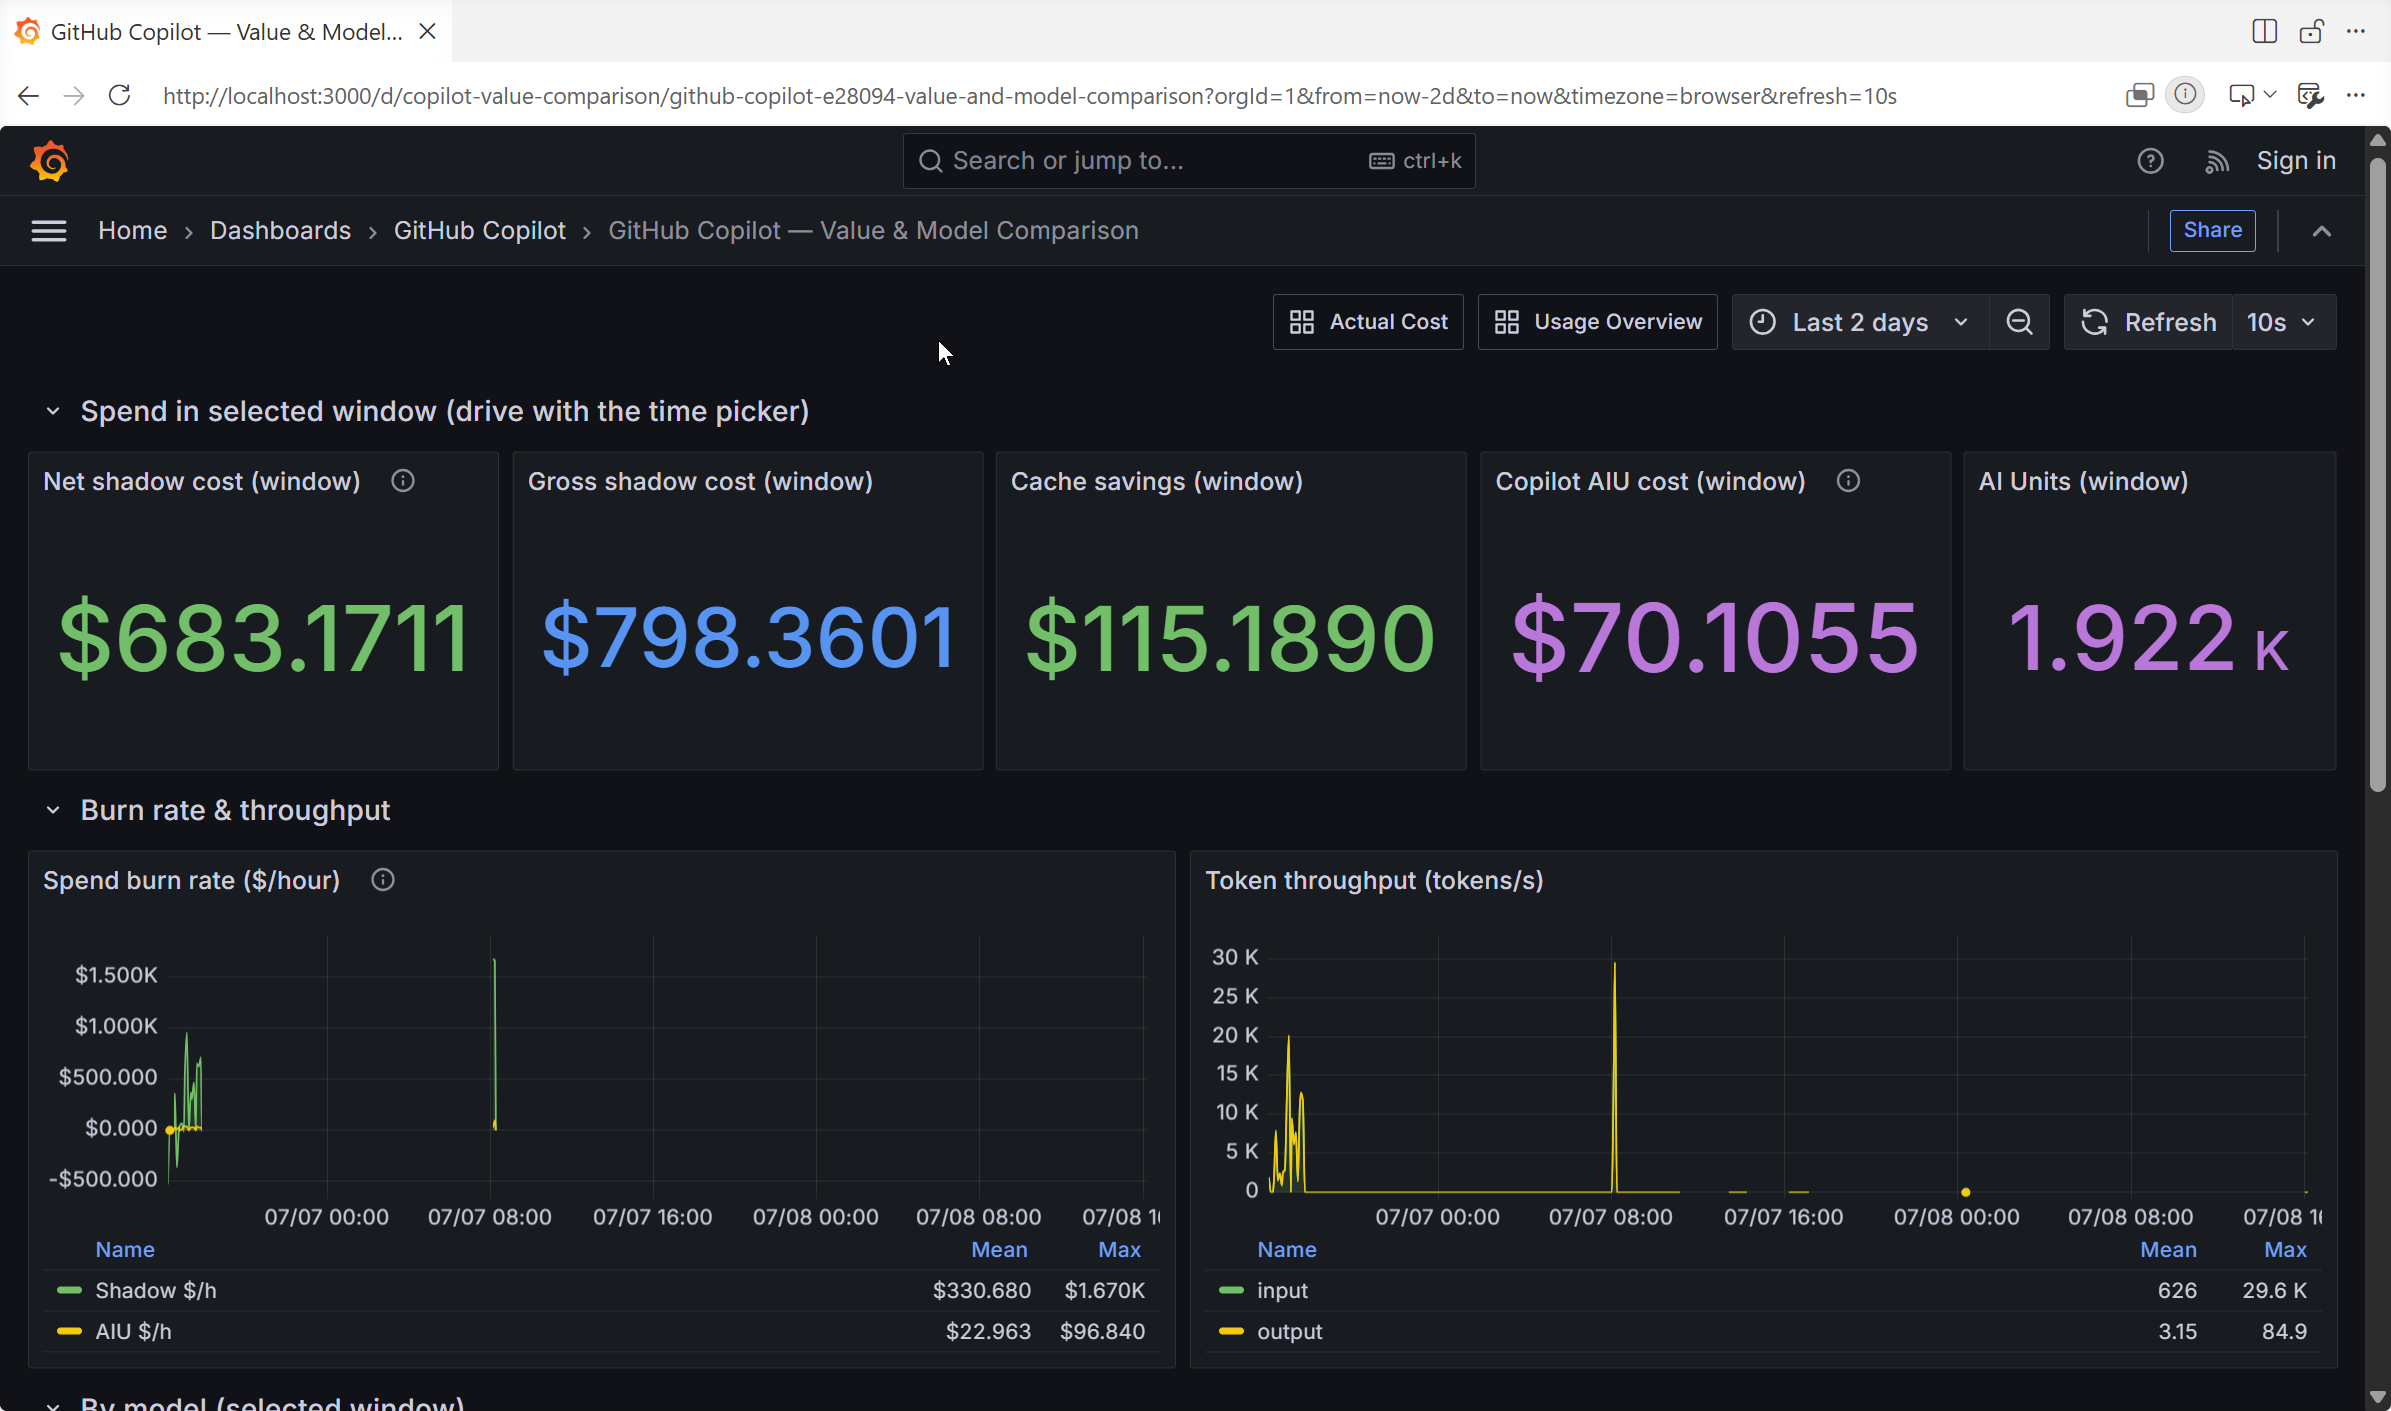
Task: Open the Actual Cost dashboard link
Action: pos(1368,322)
